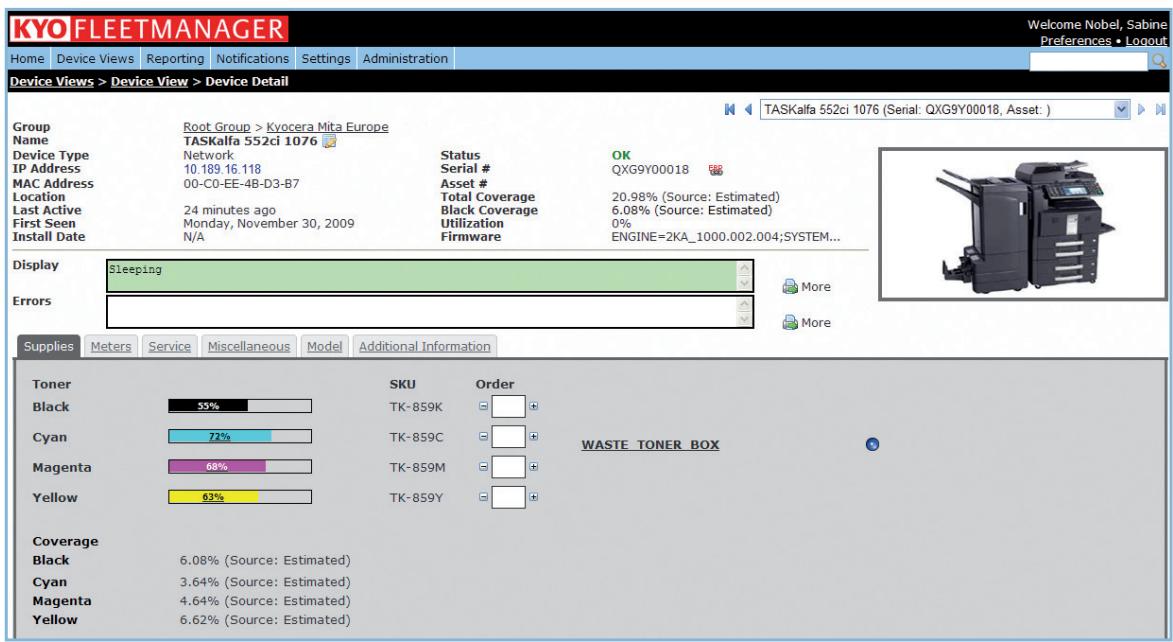Open the Root Group link

pos(217,127)
